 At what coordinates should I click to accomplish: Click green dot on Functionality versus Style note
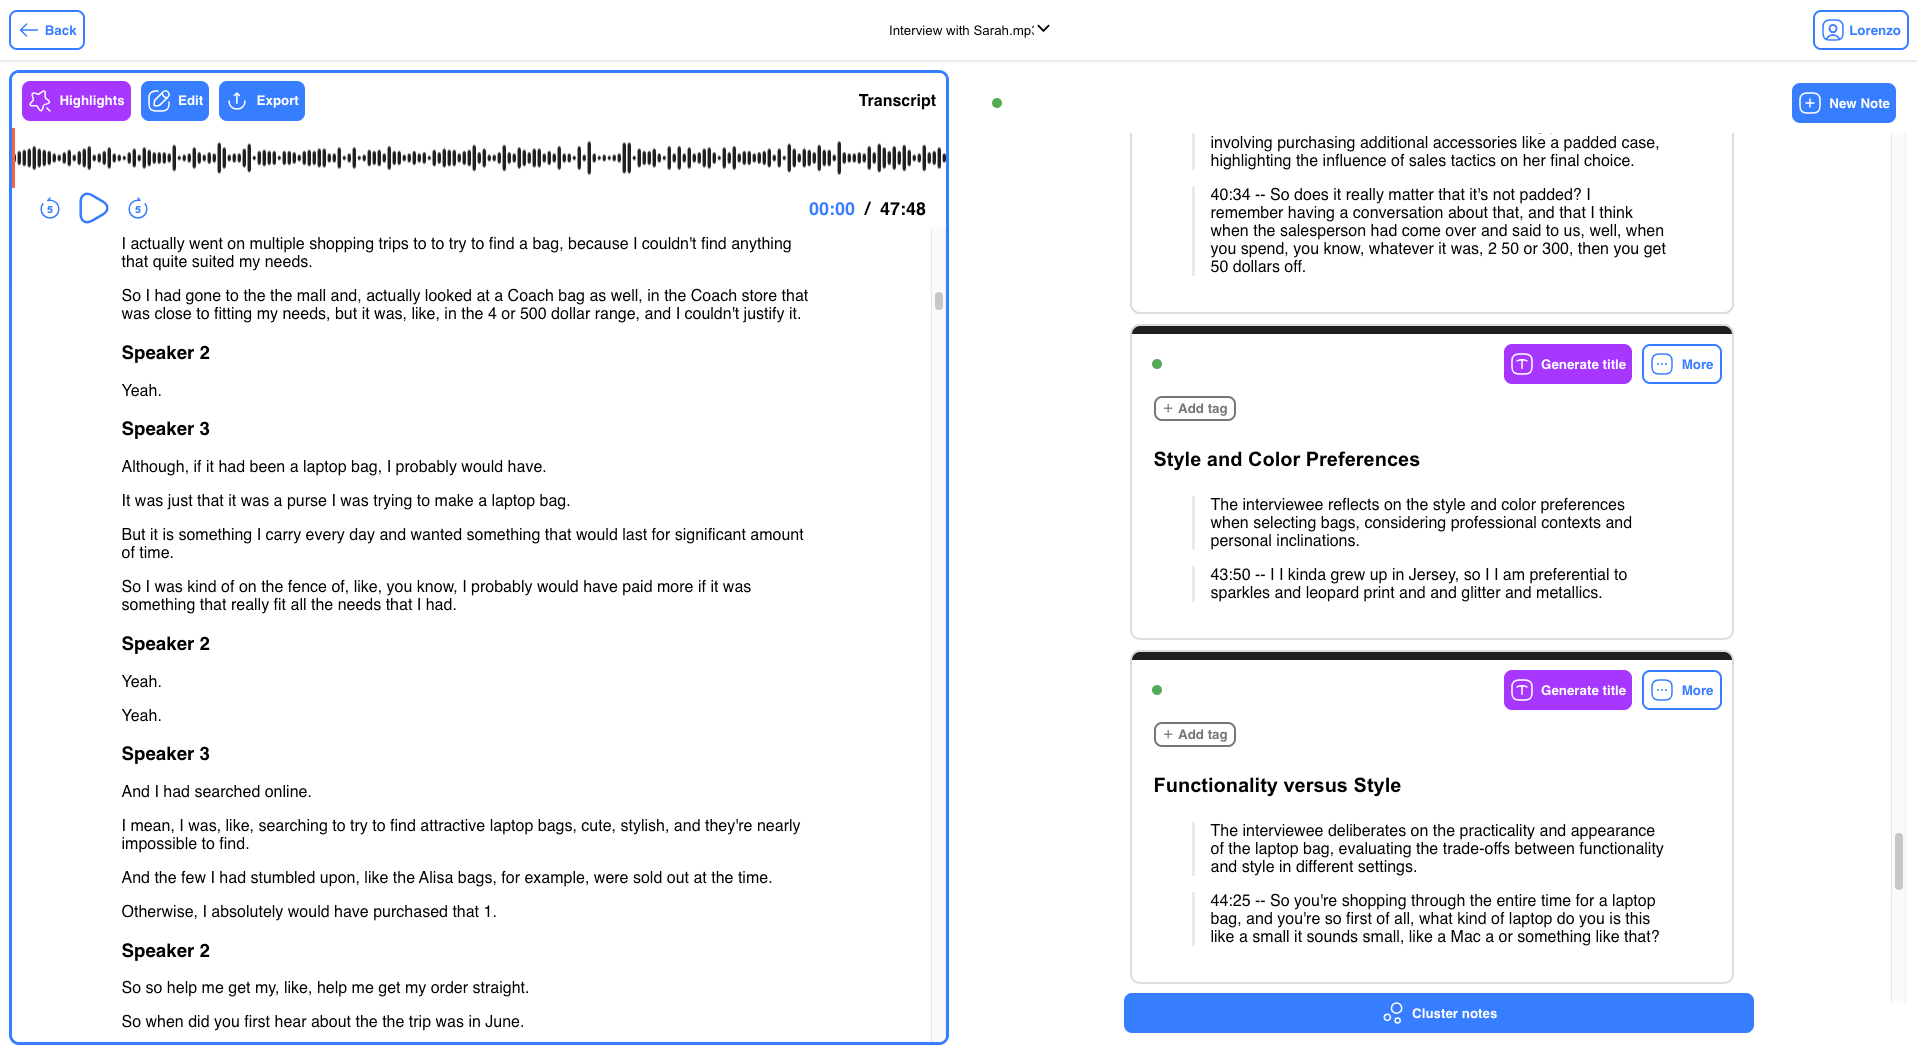(1157, 689)
